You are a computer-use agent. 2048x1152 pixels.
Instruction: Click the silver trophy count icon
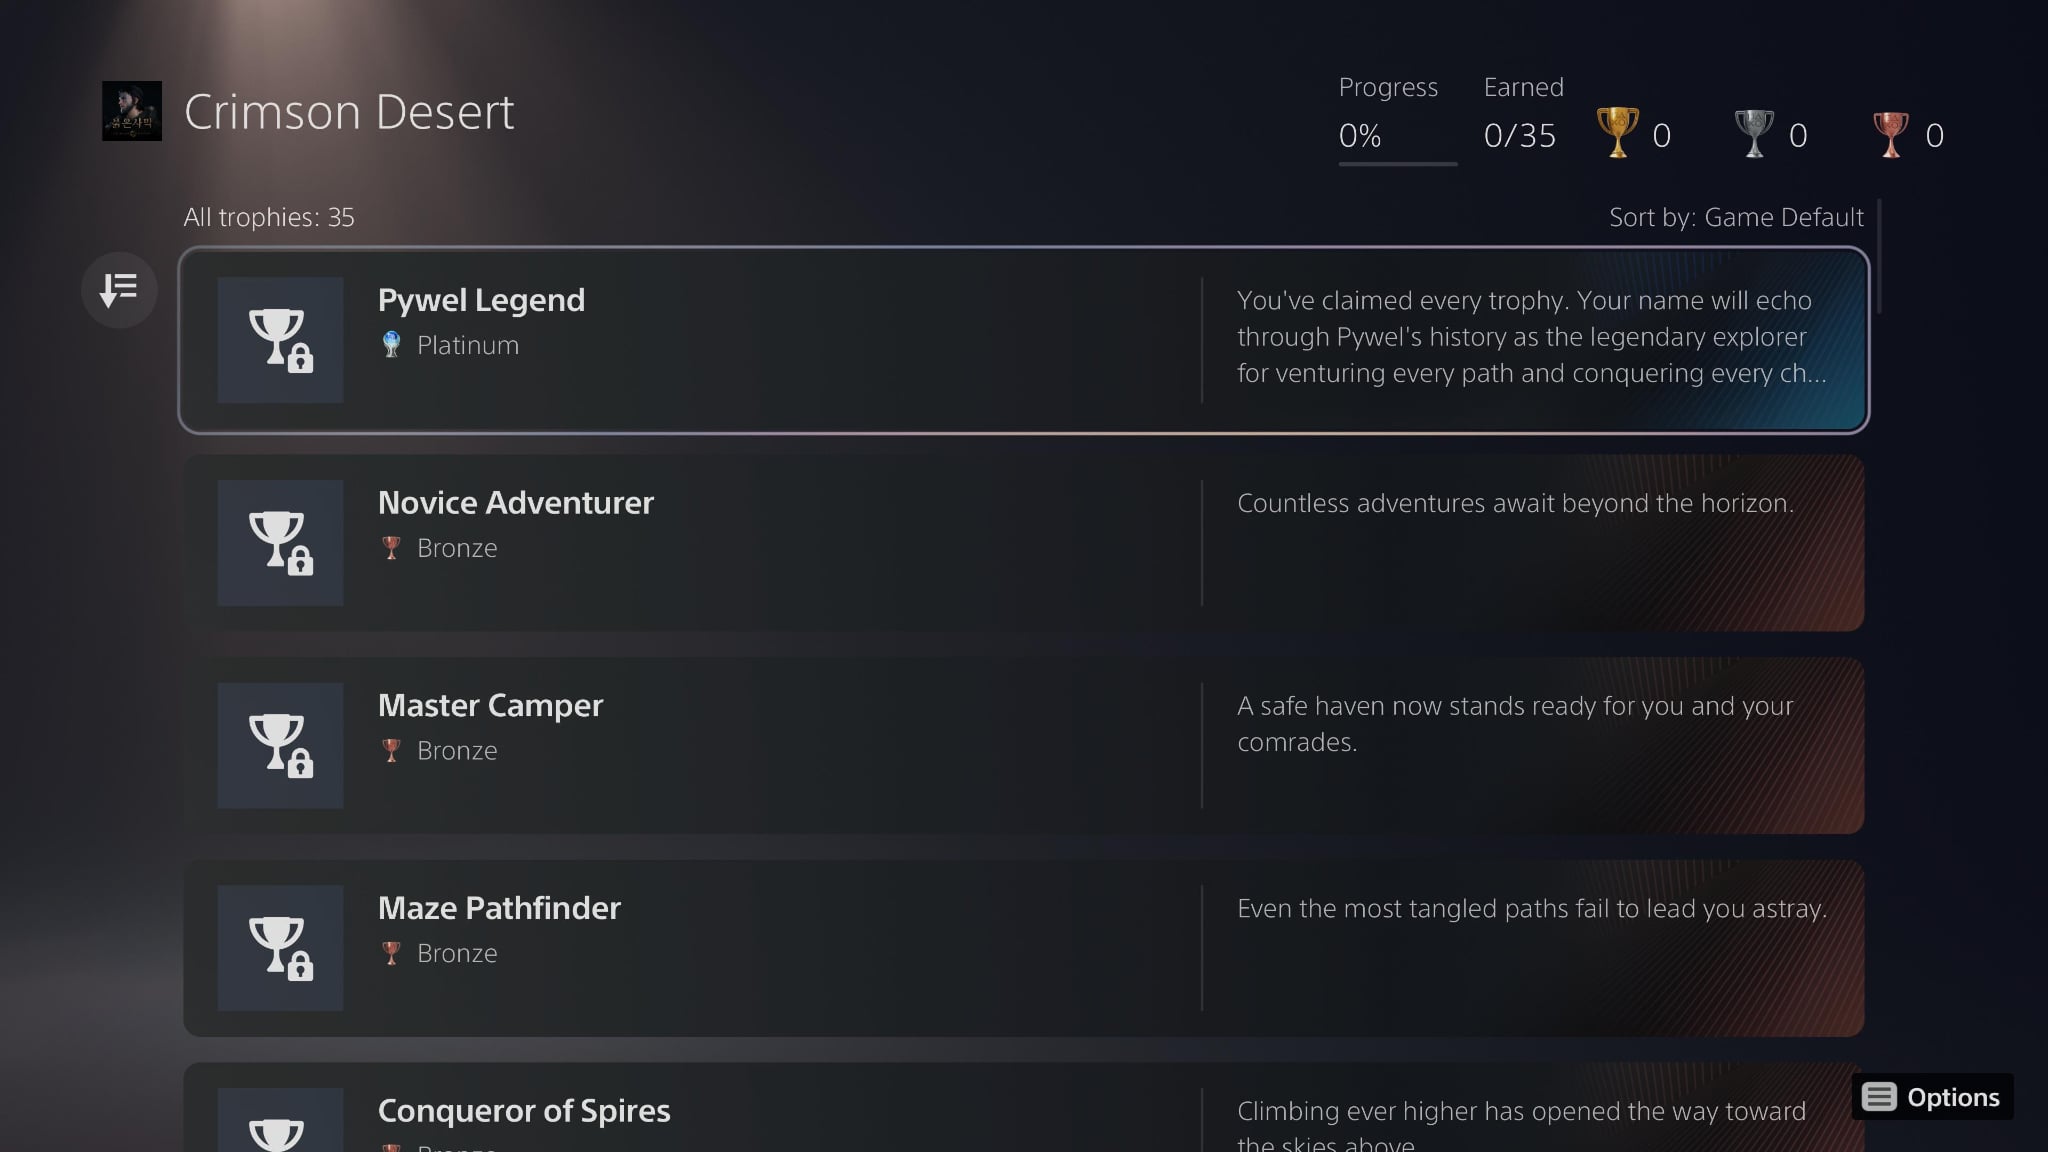click(1753, 133)
